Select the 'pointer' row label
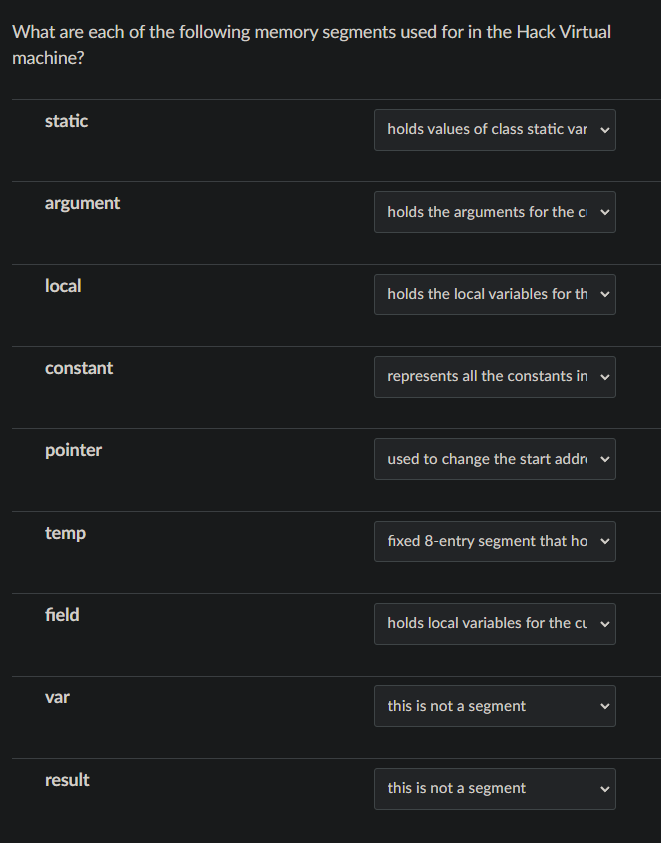The width and height of the screenshot is (661, 843). [x=73, y=450]
